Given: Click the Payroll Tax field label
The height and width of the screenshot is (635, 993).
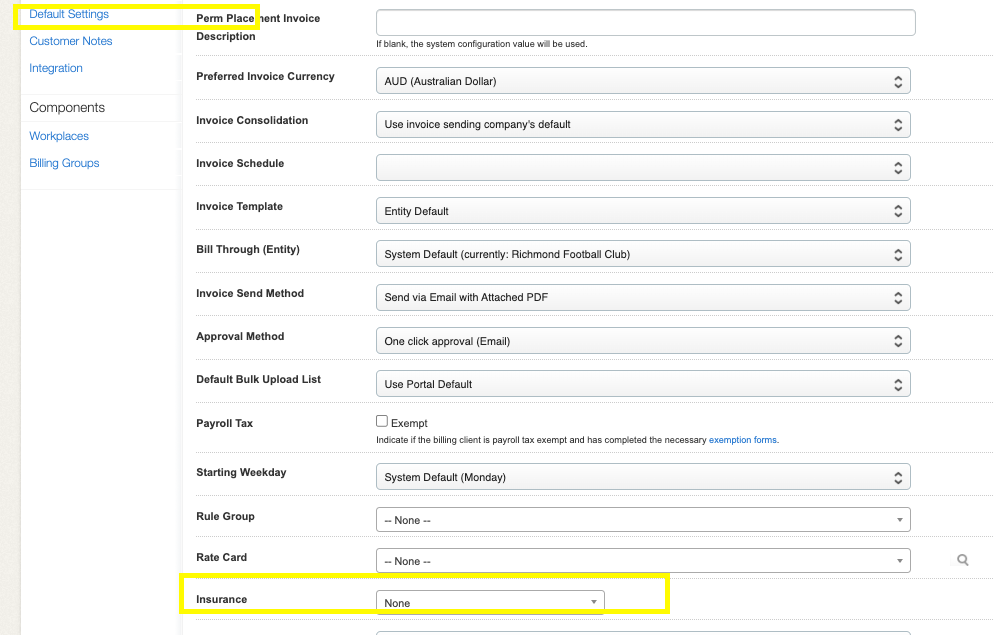Looking at the screenshot, I should [224, 424].
